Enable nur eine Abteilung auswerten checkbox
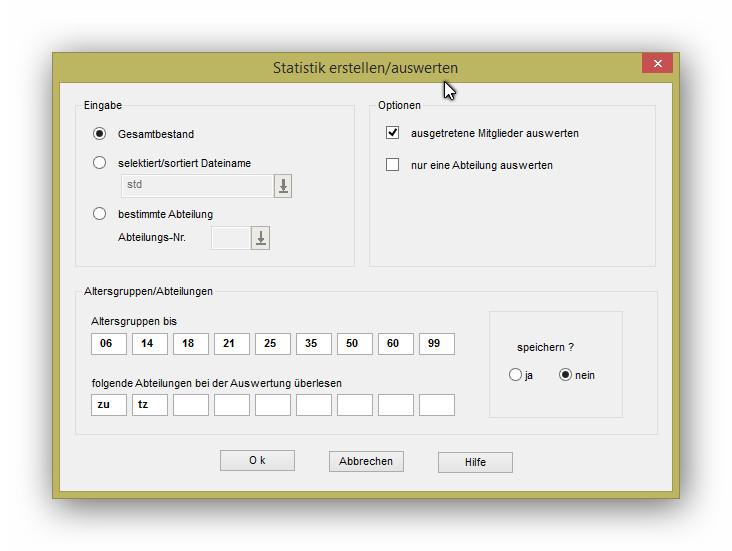Screen dimensions: 732x551 coord(393,165)
